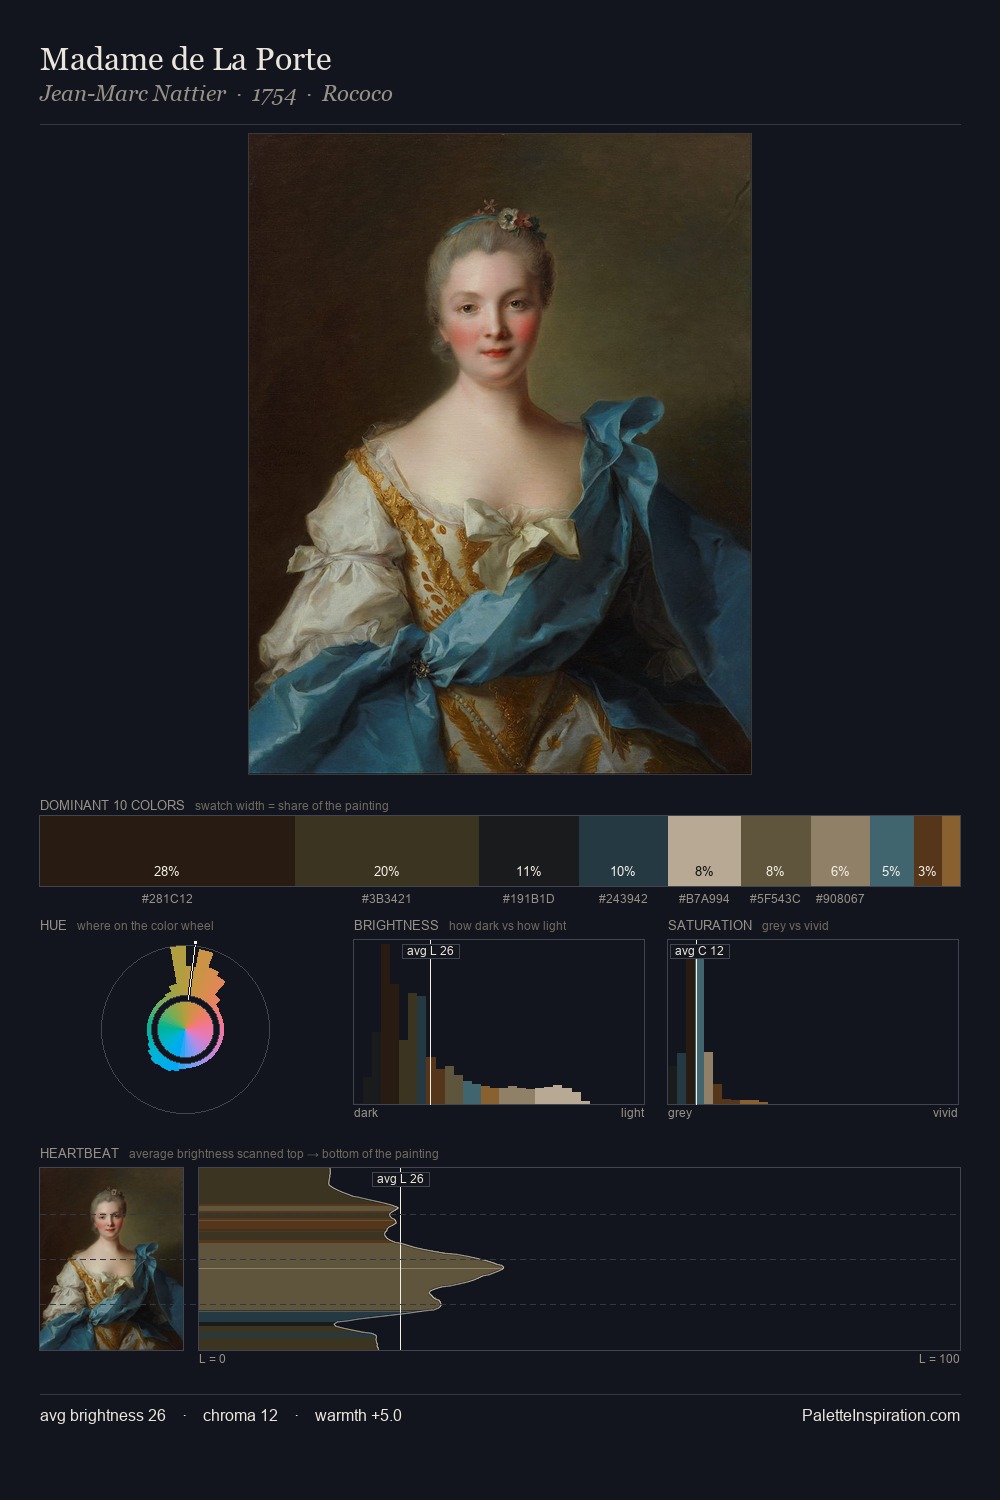The width and height of the screenshot is (1000, 1500).
Task: Click the hex code #5F543C
Action: pyautogui.click(x=775, y=899)
